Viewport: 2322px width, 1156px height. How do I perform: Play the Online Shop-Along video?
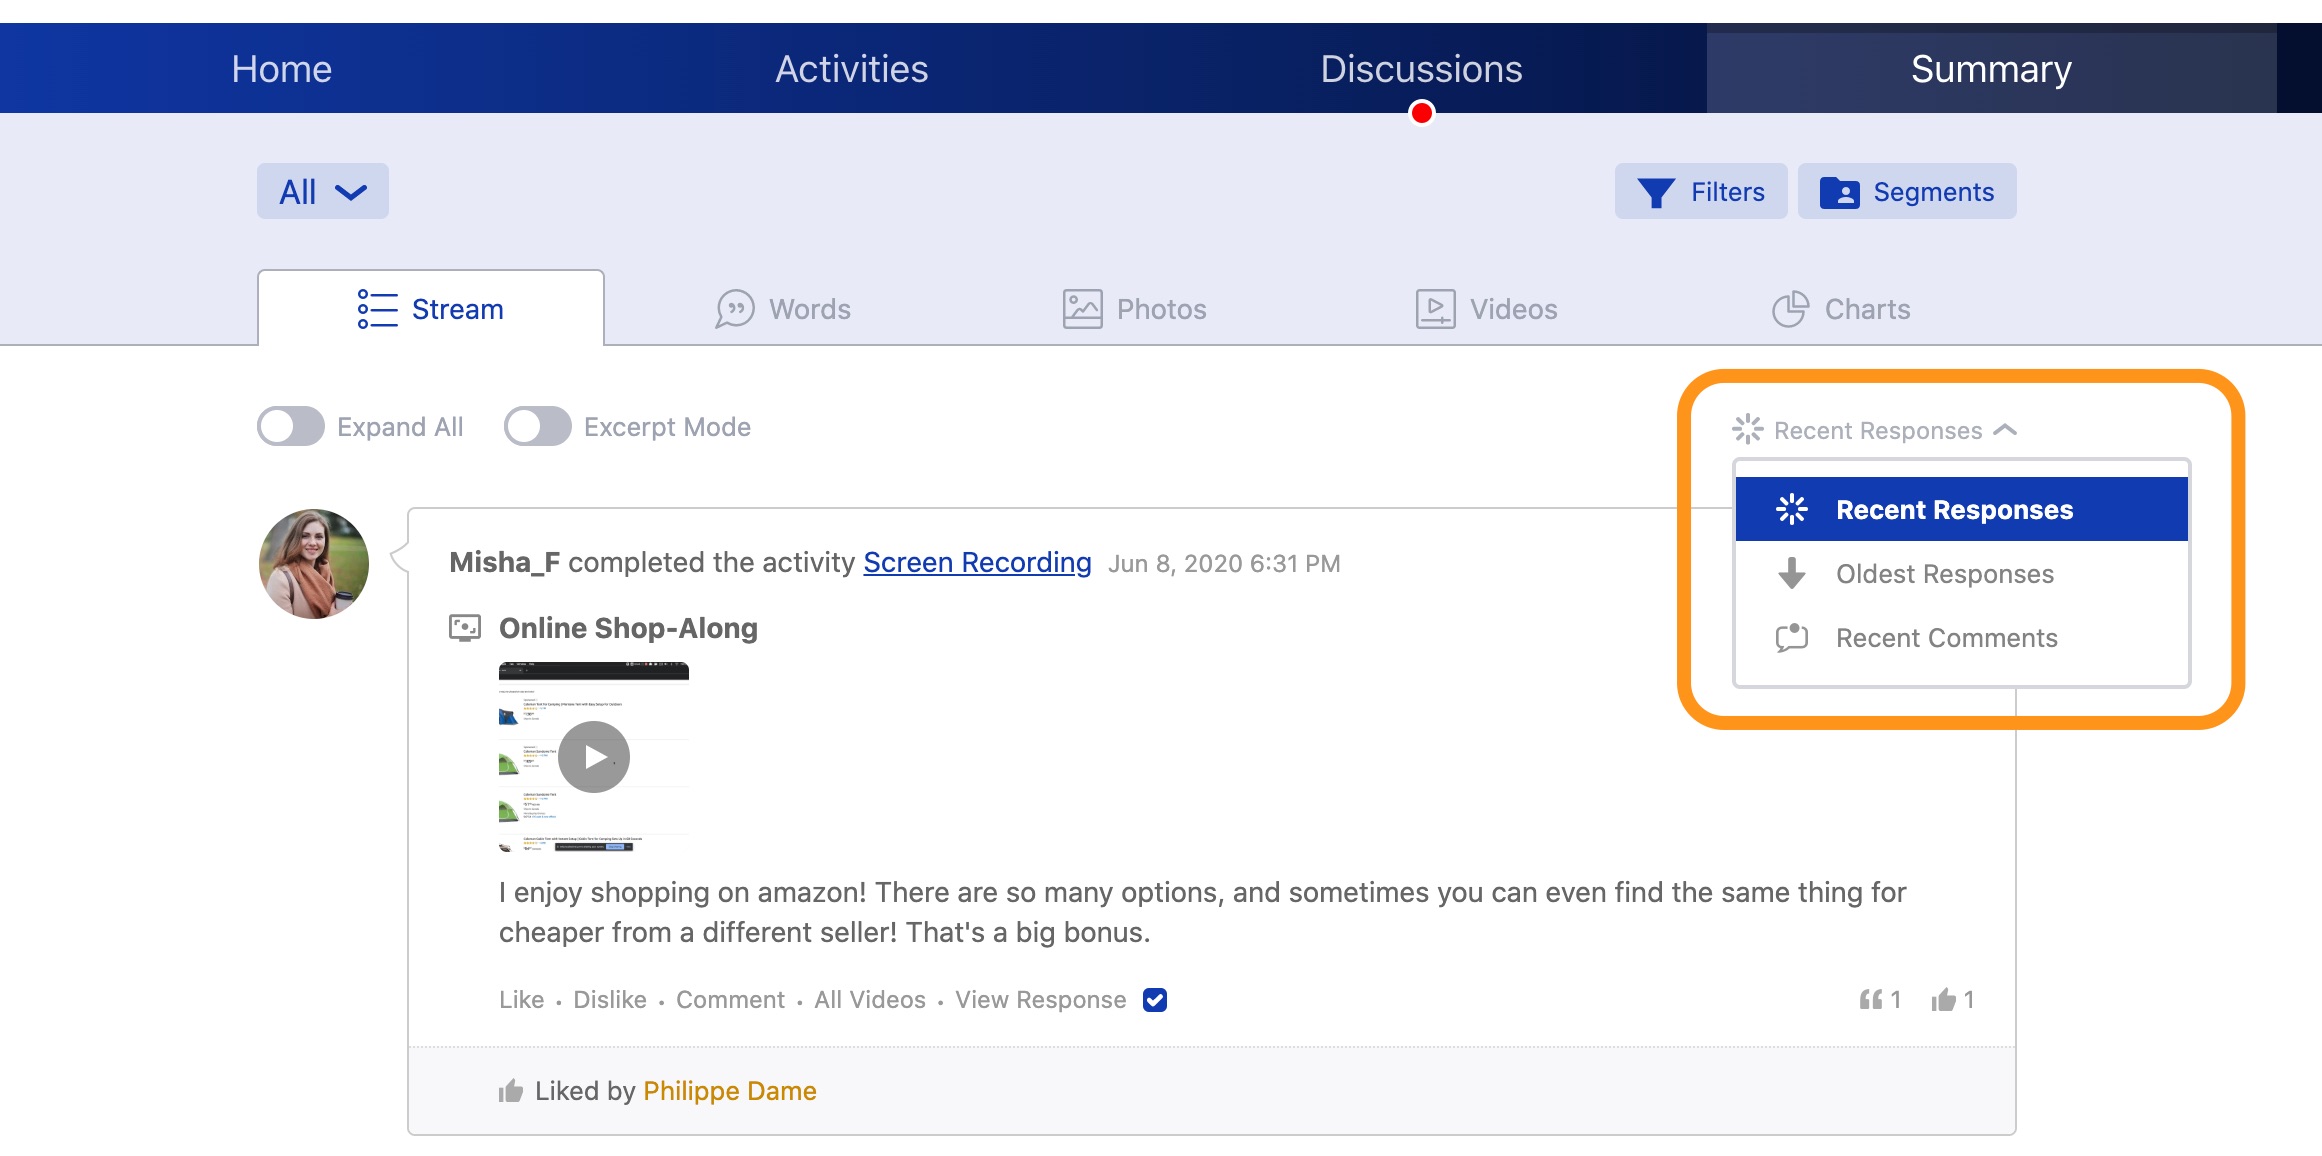click(x=594, y=757)
